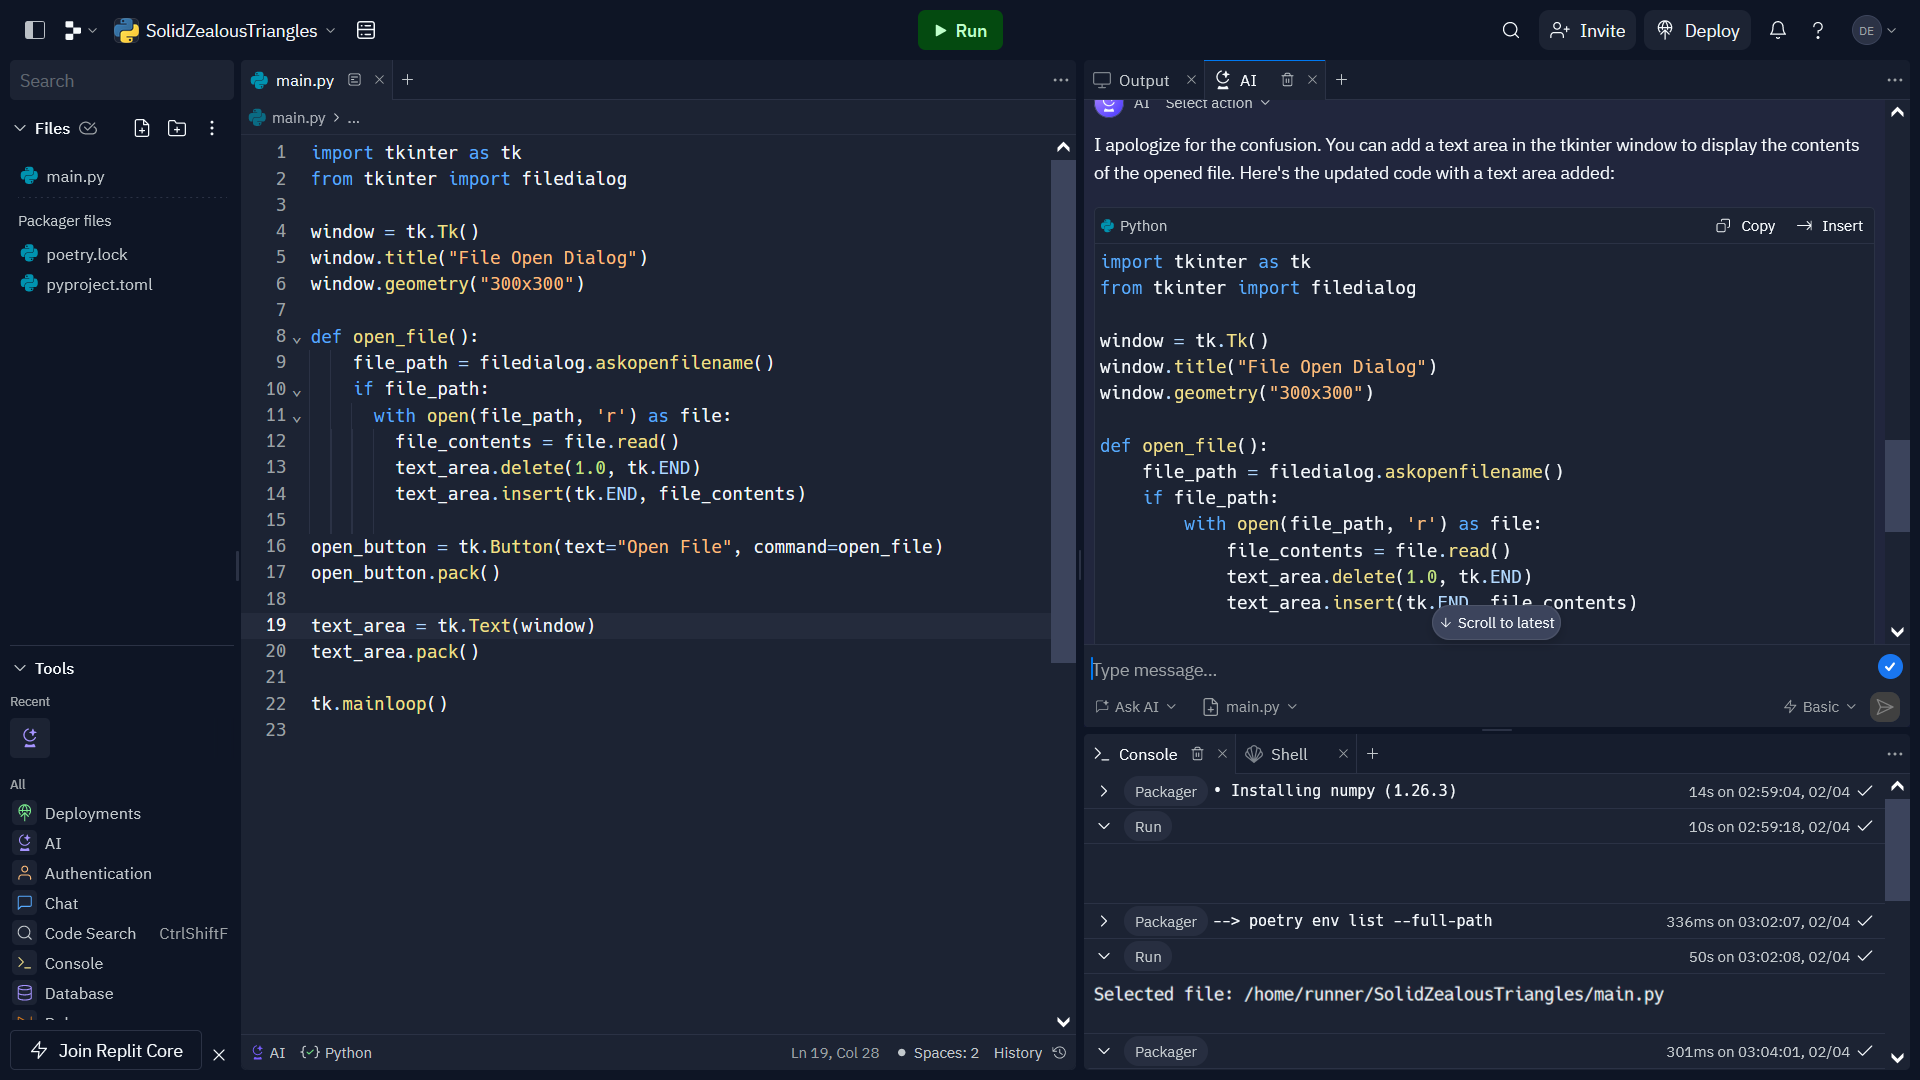
Task: Open the notifications bell
Action: click(x=1777, y=30)
